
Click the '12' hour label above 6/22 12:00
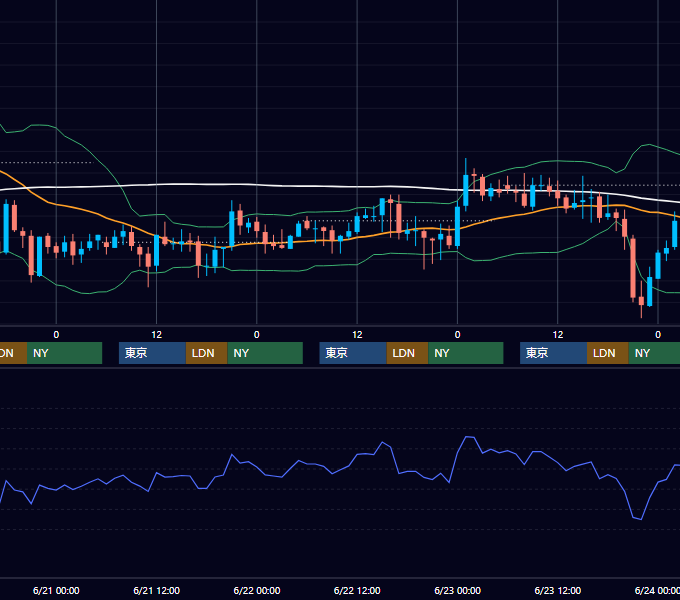tap(357, 335)
